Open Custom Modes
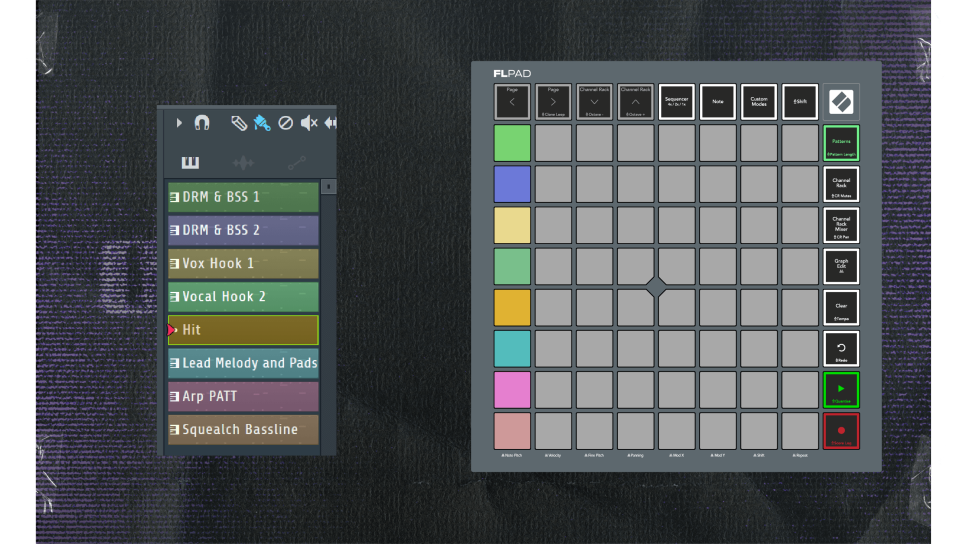 coord(759,102)
